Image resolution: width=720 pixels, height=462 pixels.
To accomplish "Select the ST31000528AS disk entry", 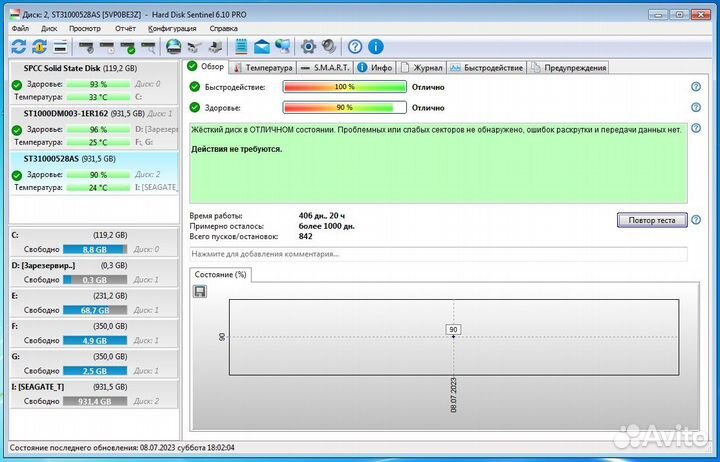I will click(x=94, y=173).
